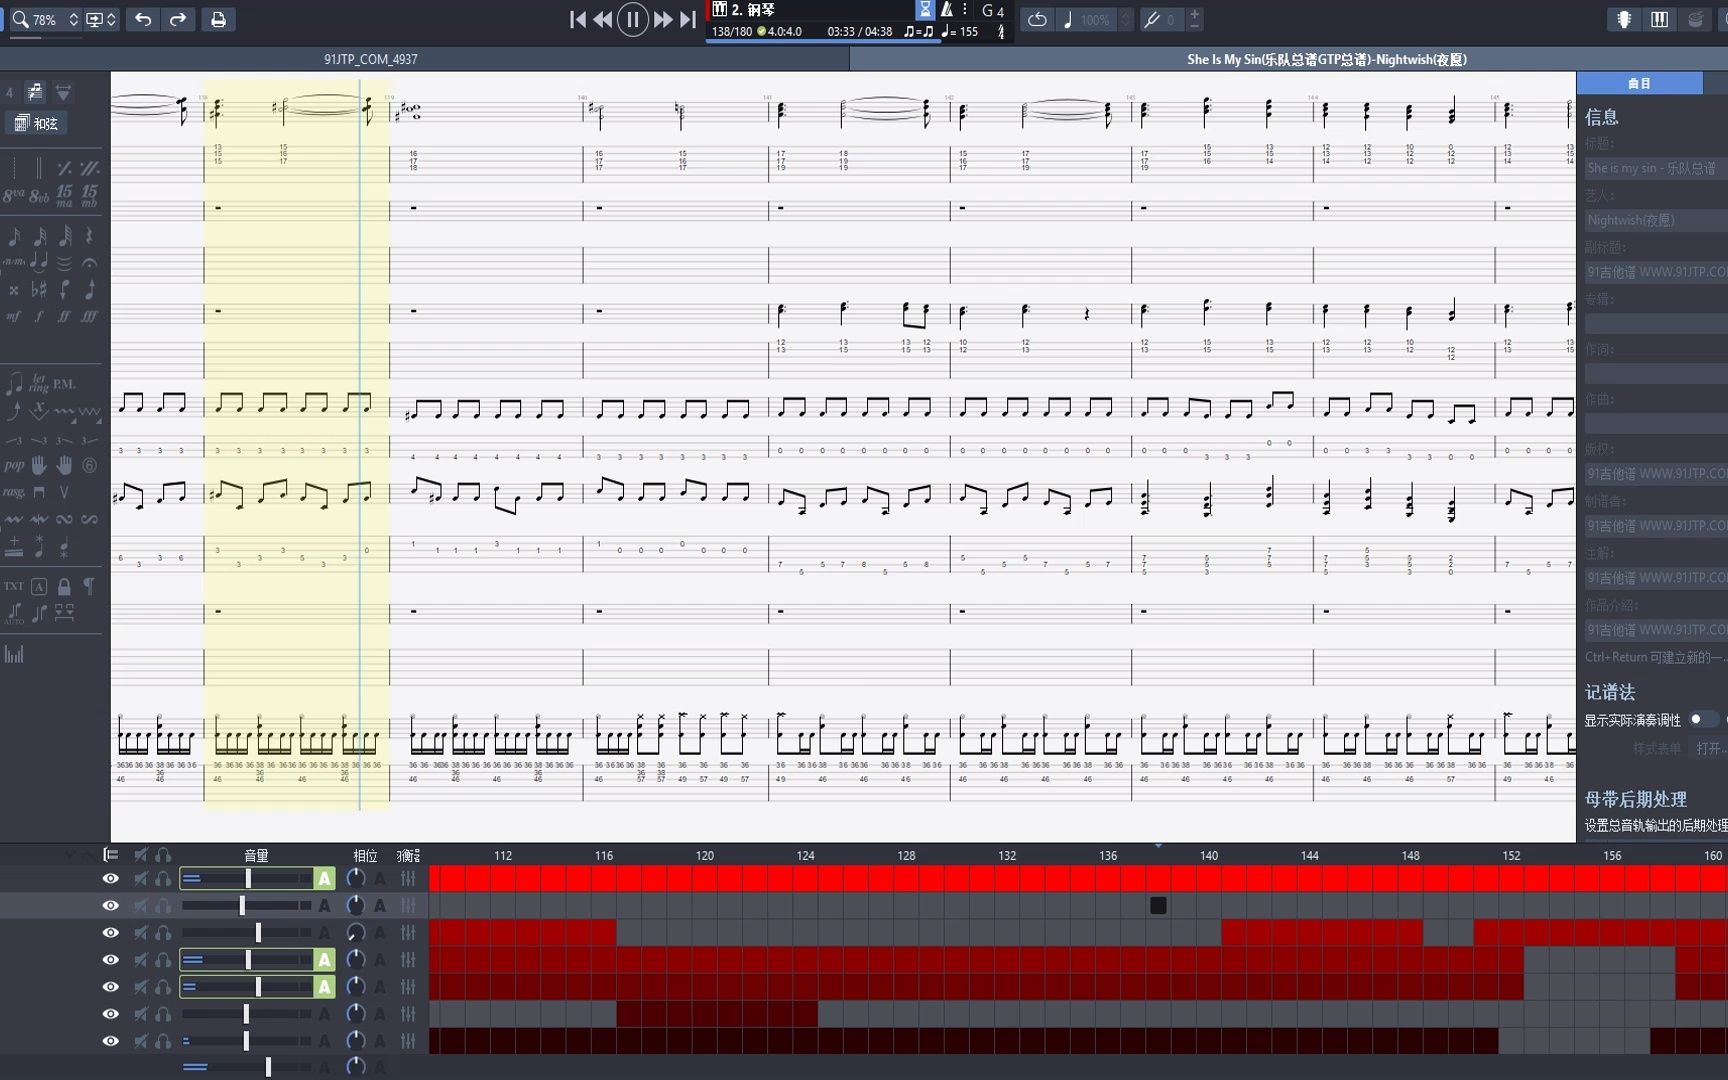Viewport: 1728px width, 1080px height.
Task: Click the 打开 stylesheet button
Action: click(x=1710, y=748)
